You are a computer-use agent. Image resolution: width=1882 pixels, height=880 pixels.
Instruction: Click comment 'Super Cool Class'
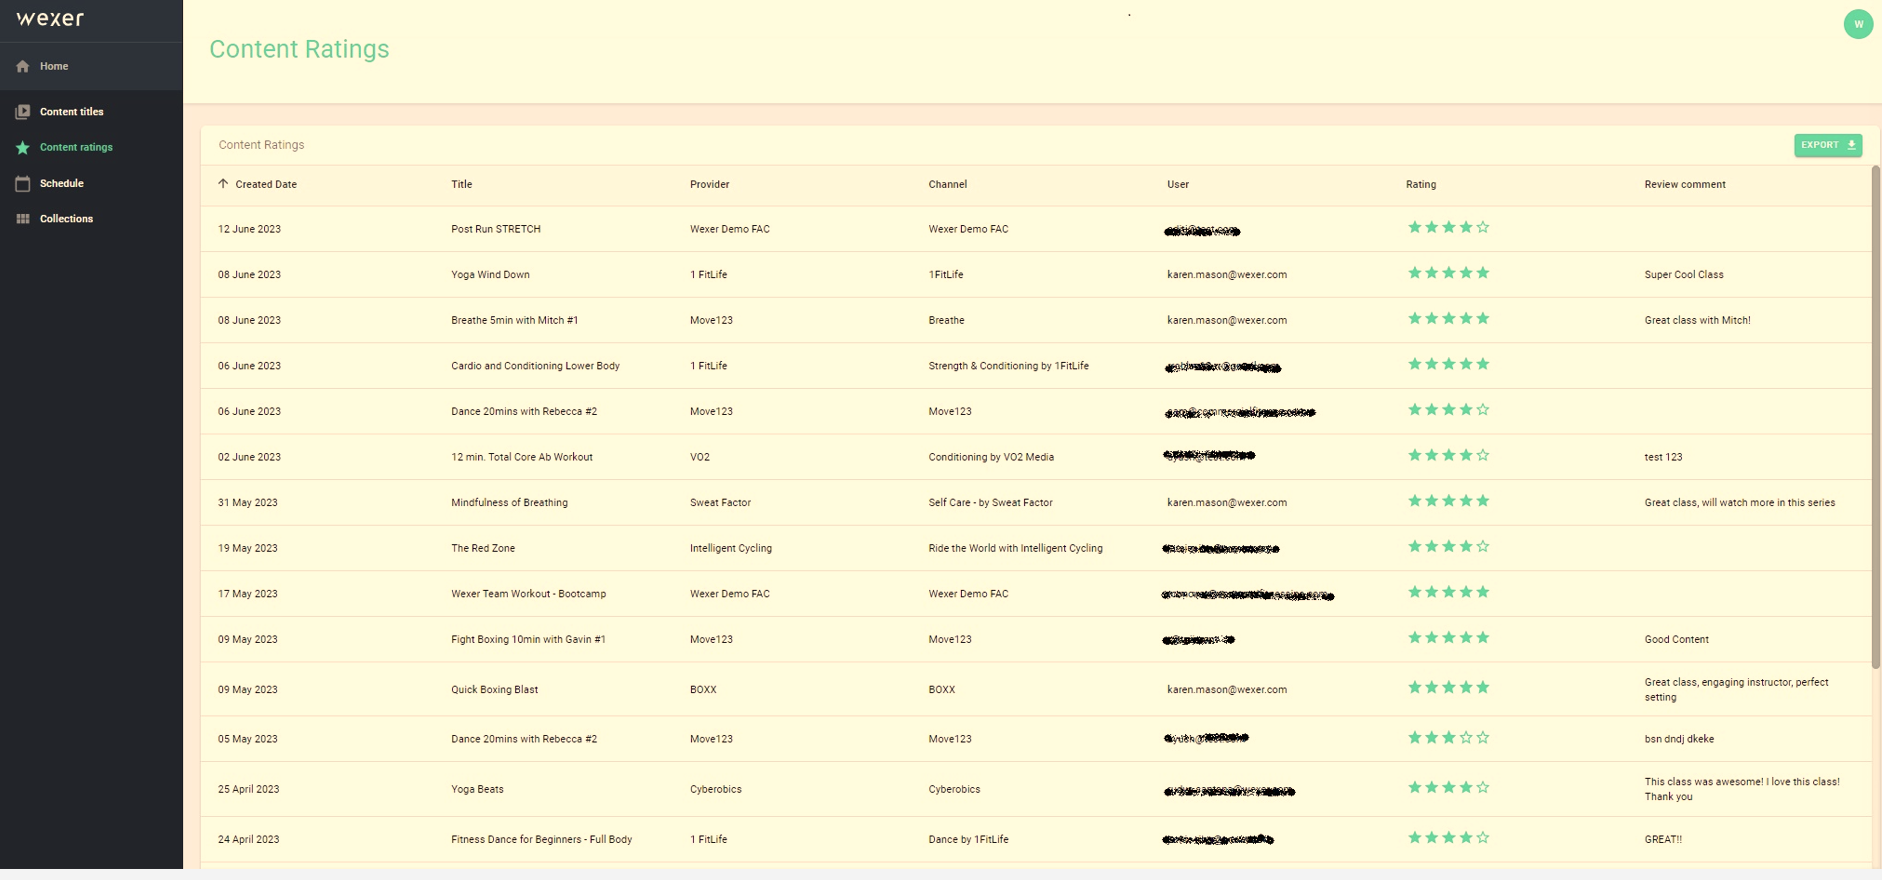[x=1683, y=275]
